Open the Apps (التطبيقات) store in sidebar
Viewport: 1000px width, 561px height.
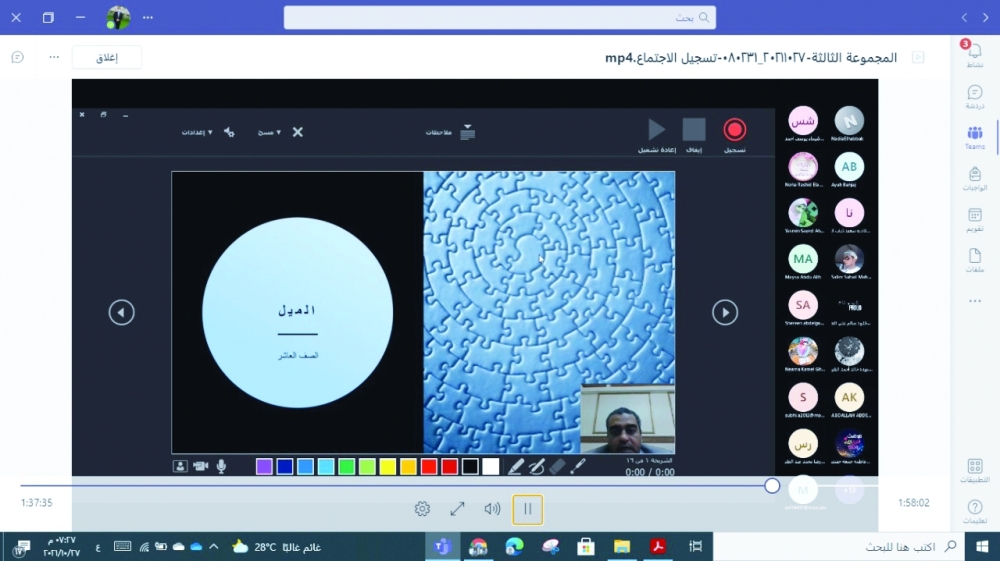[x=974, y=470]
